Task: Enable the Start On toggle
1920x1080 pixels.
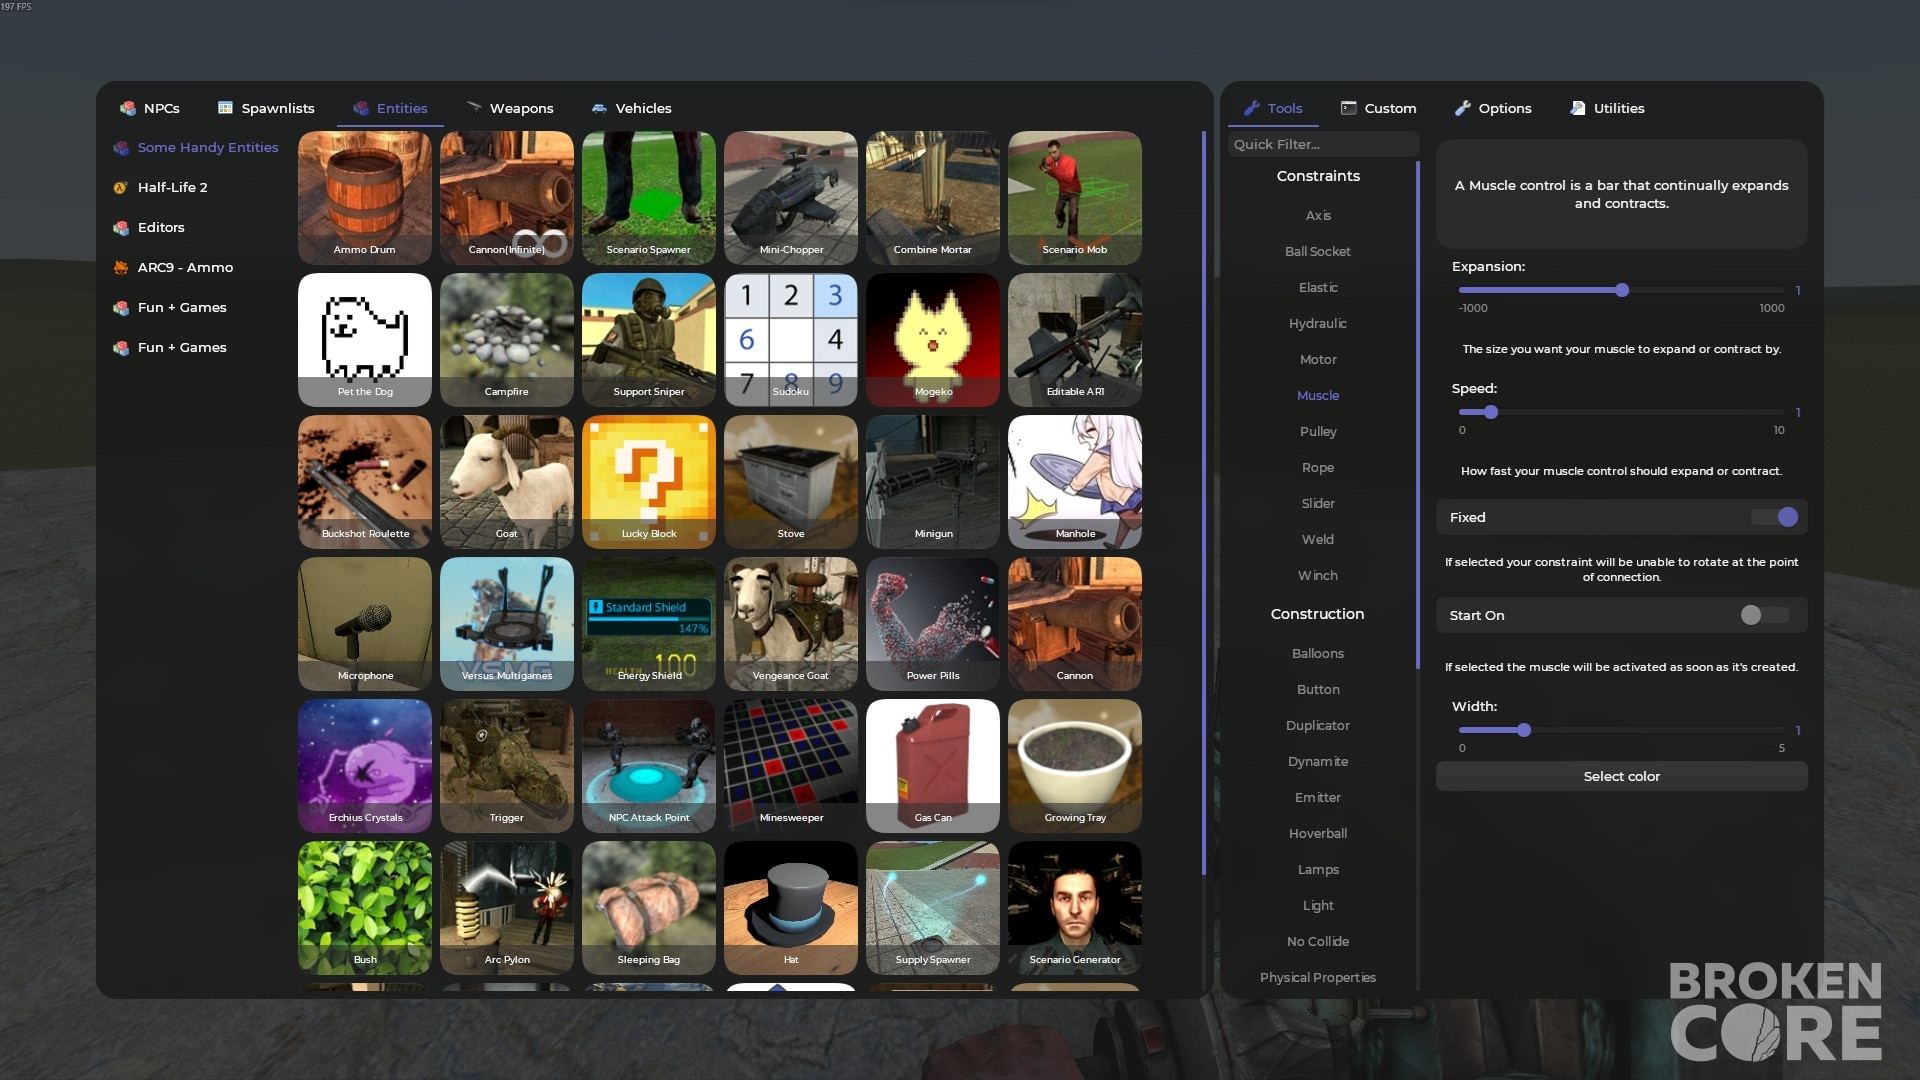Action: click(1765, 615)
